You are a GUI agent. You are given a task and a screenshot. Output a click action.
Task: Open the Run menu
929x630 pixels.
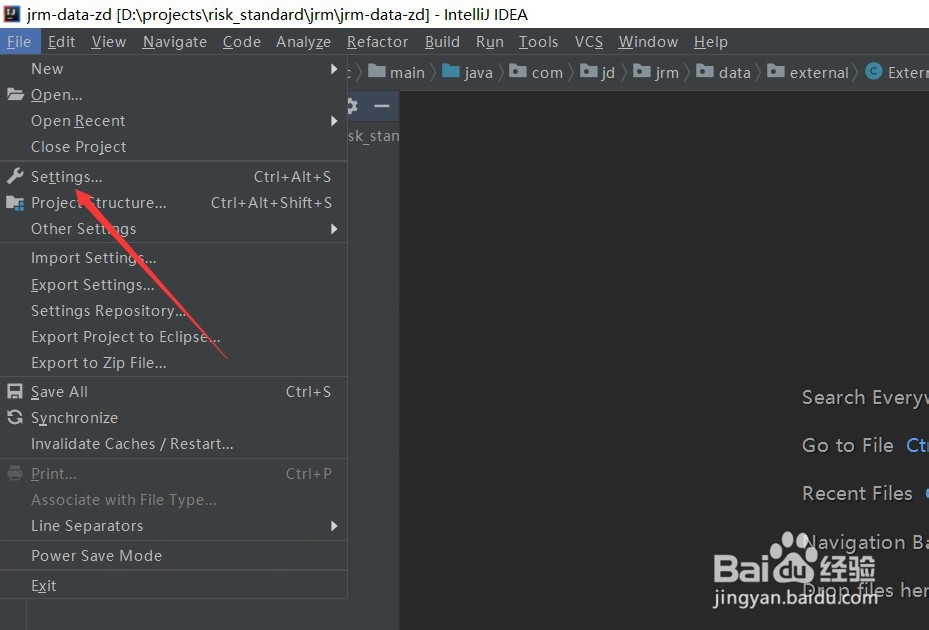pos(489,42)
